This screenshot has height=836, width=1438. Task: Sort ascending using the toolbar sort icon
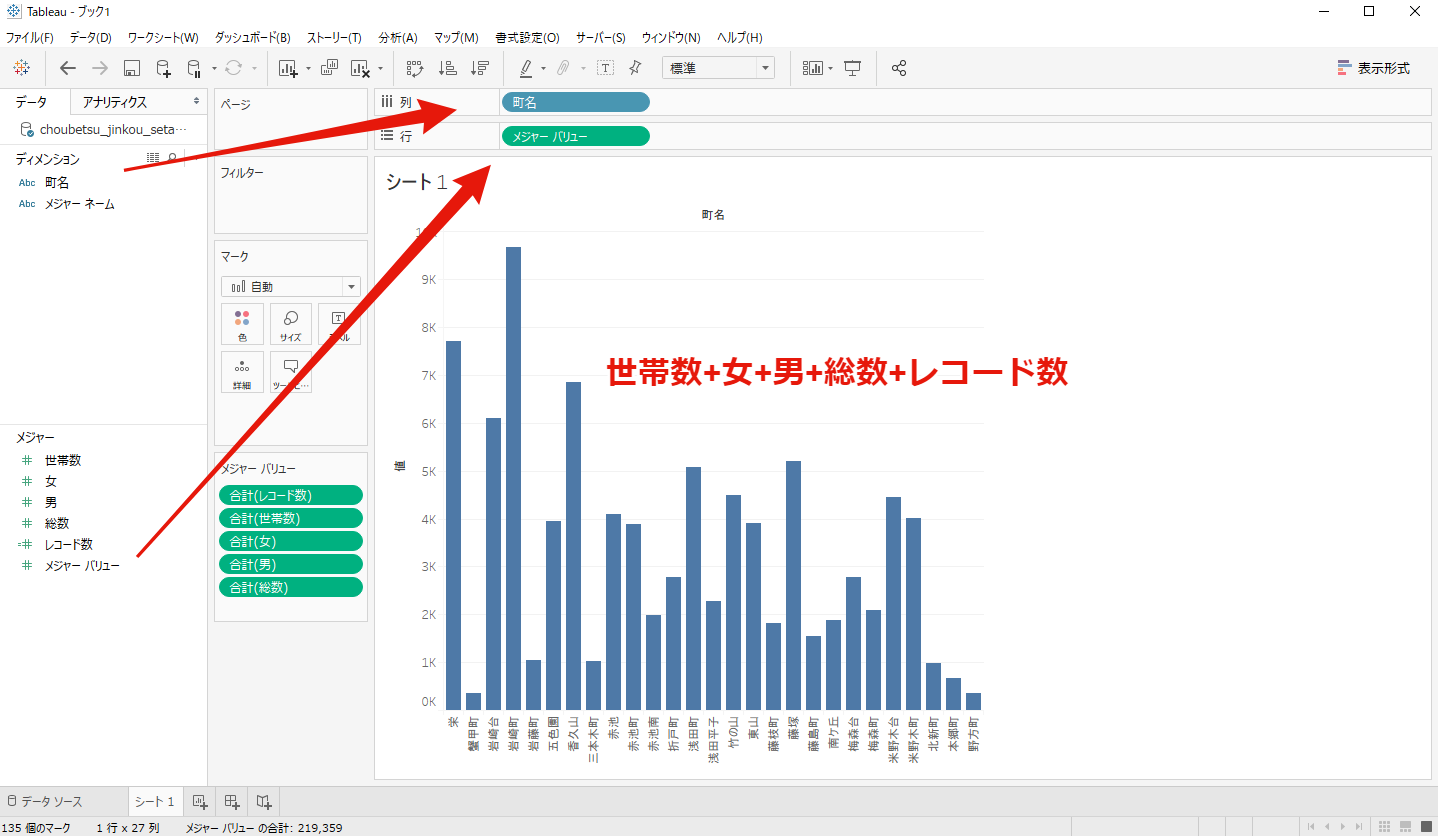point(448,68)
